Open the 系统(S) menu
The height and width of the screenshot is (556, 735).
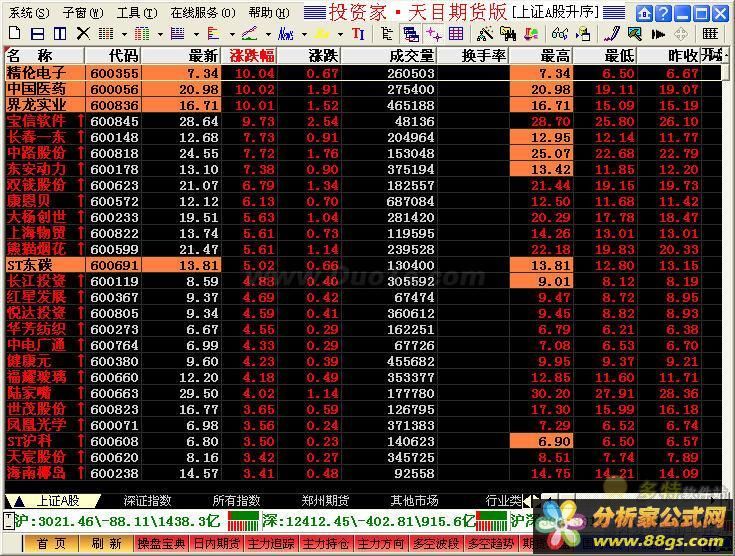pos(28,13)
